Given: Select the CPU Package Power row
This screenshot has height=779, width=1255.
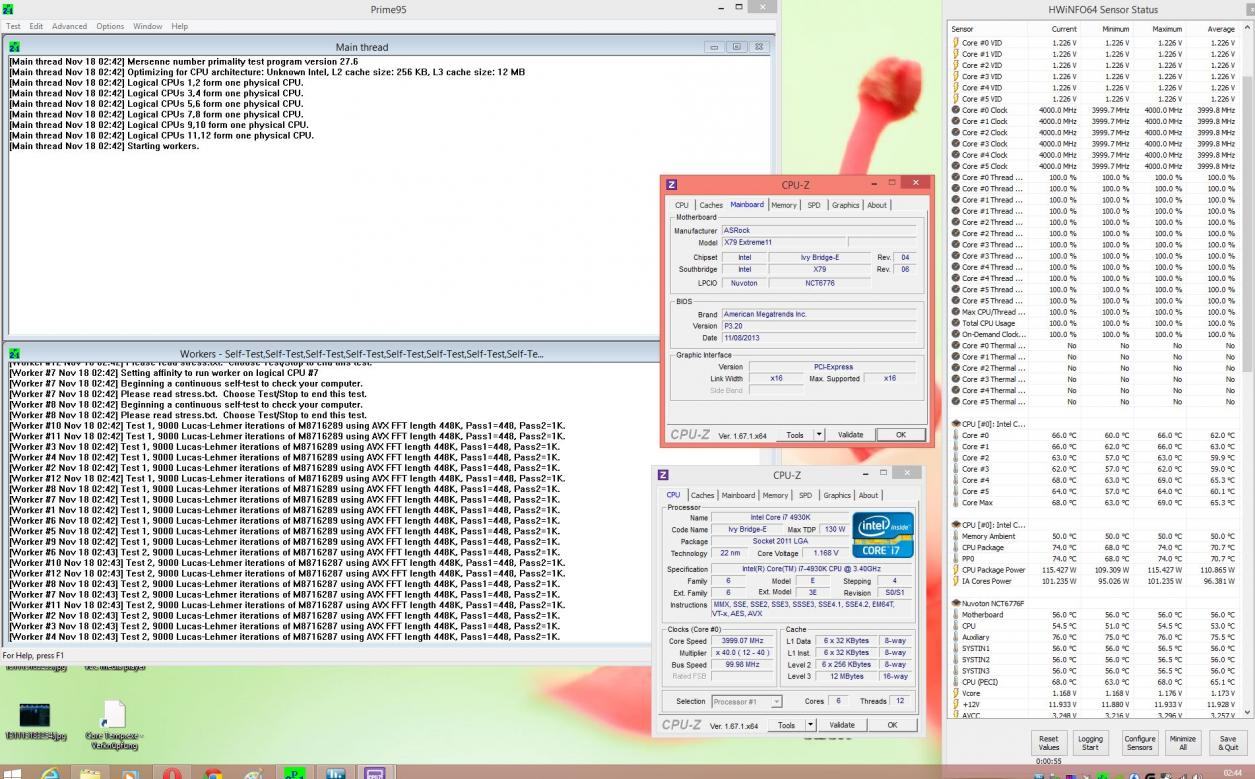Looking at the screenshot, I should tap(1095, 570).
